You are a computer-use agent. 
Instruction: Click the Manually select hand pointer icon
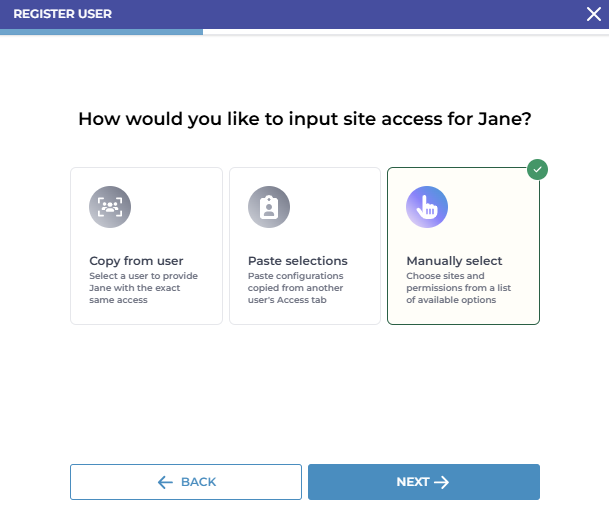click(x=426, y=207)
